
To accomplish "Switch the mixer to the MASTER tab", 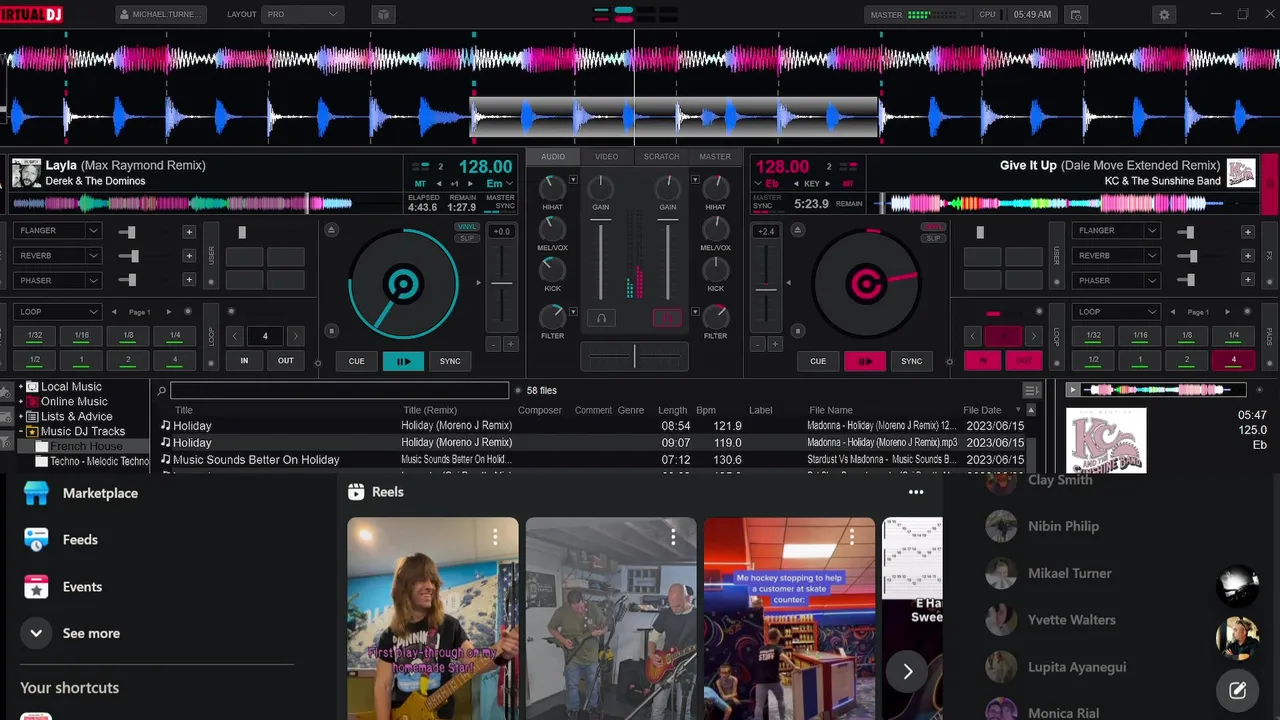I will pos(715,157).
